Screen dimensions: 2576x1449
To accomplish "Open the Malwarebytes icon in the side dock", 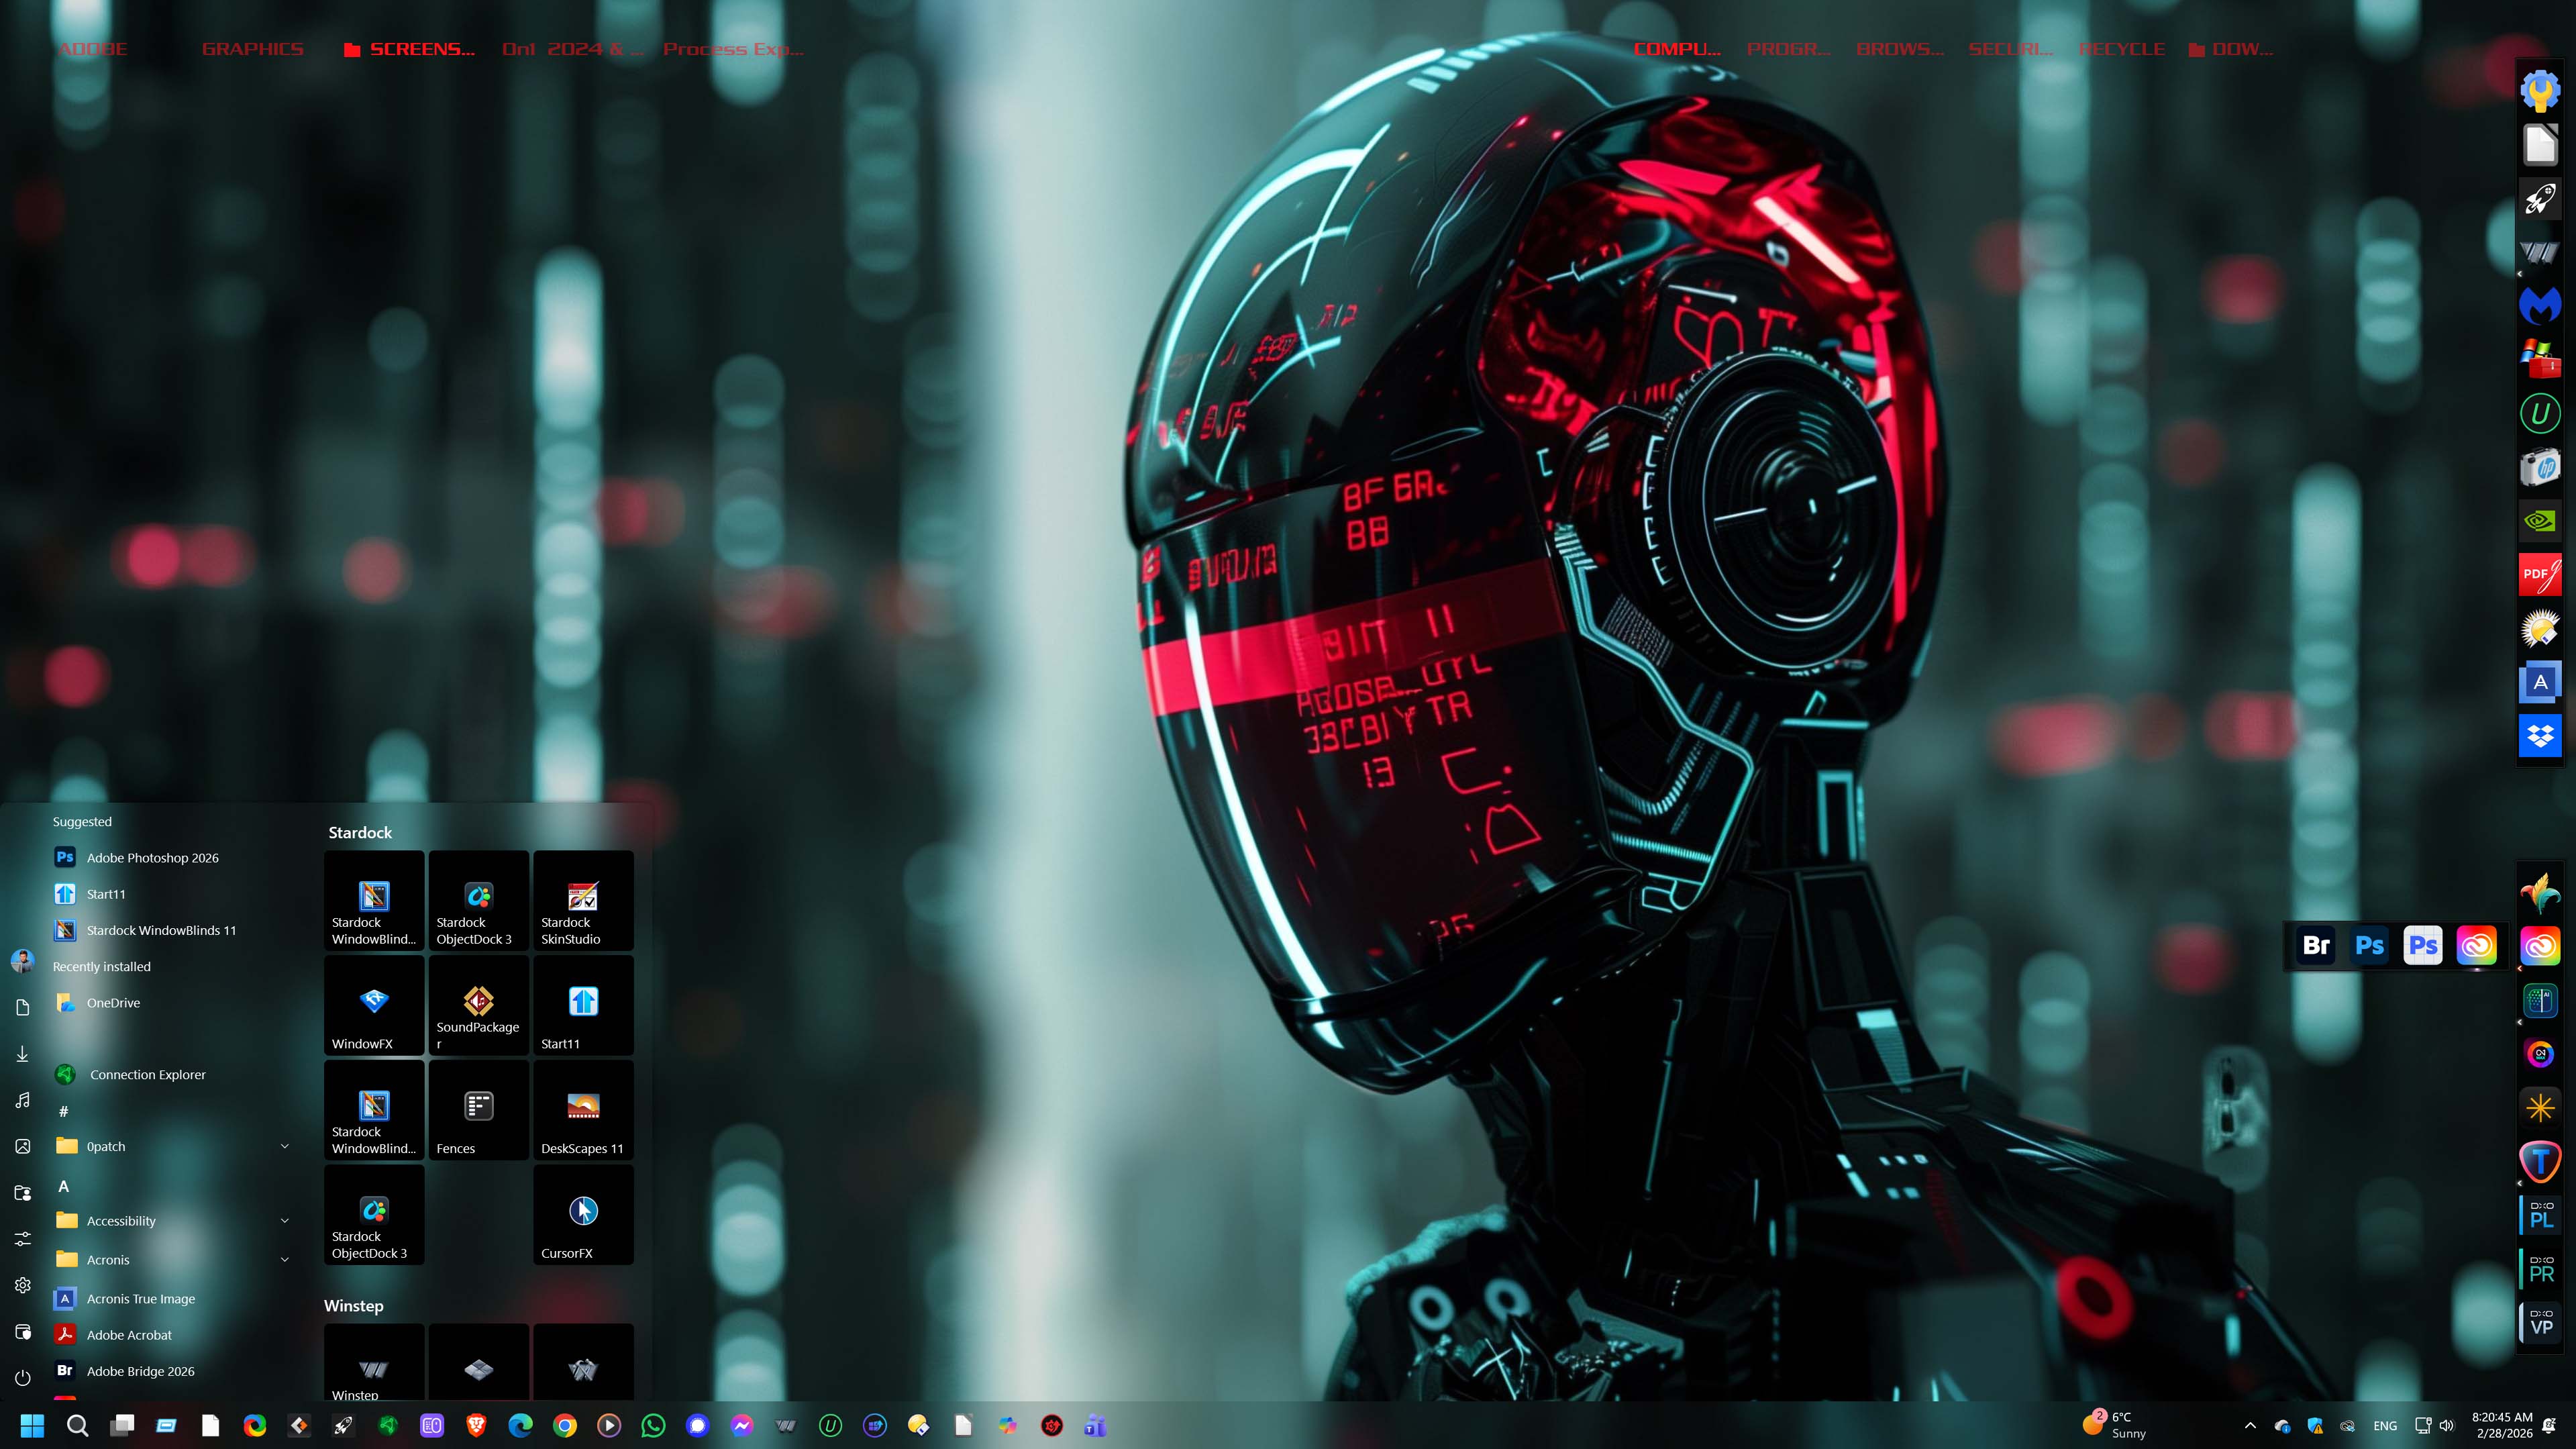I will tap(2540, 304).
